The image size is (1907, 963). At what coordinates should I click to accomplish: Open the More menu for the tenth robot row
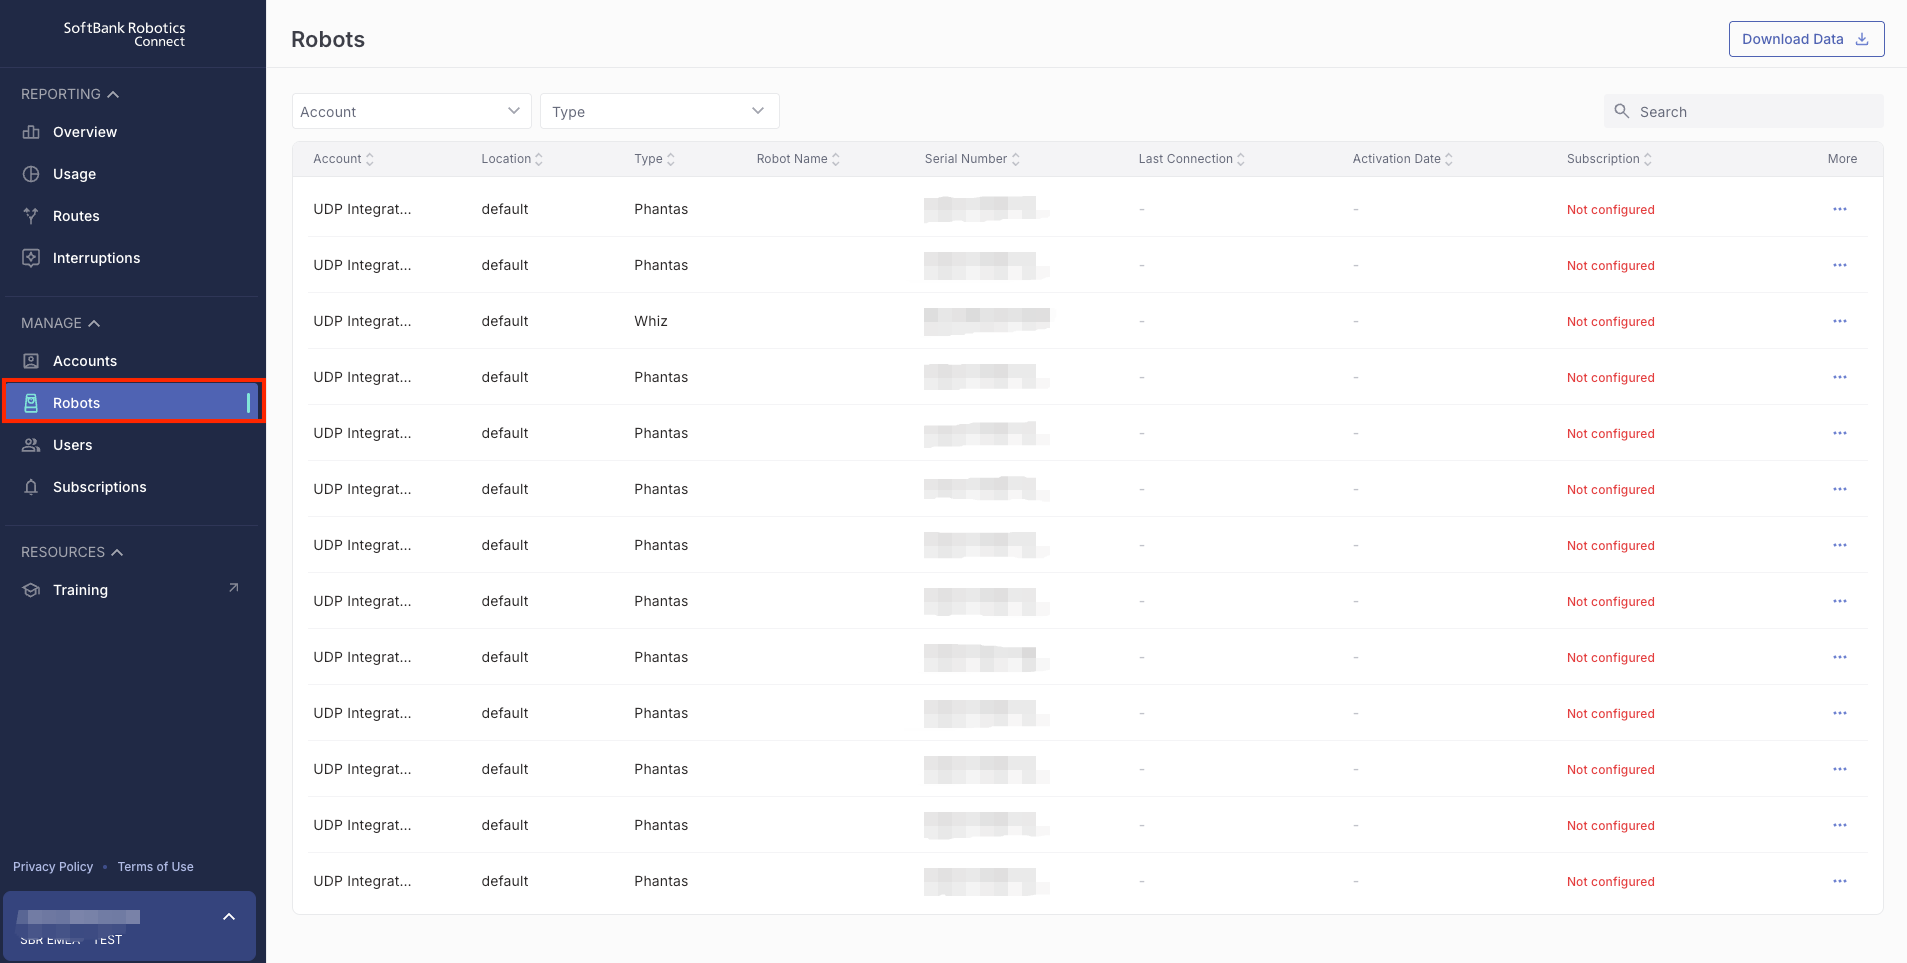[x=1840, y=713]
